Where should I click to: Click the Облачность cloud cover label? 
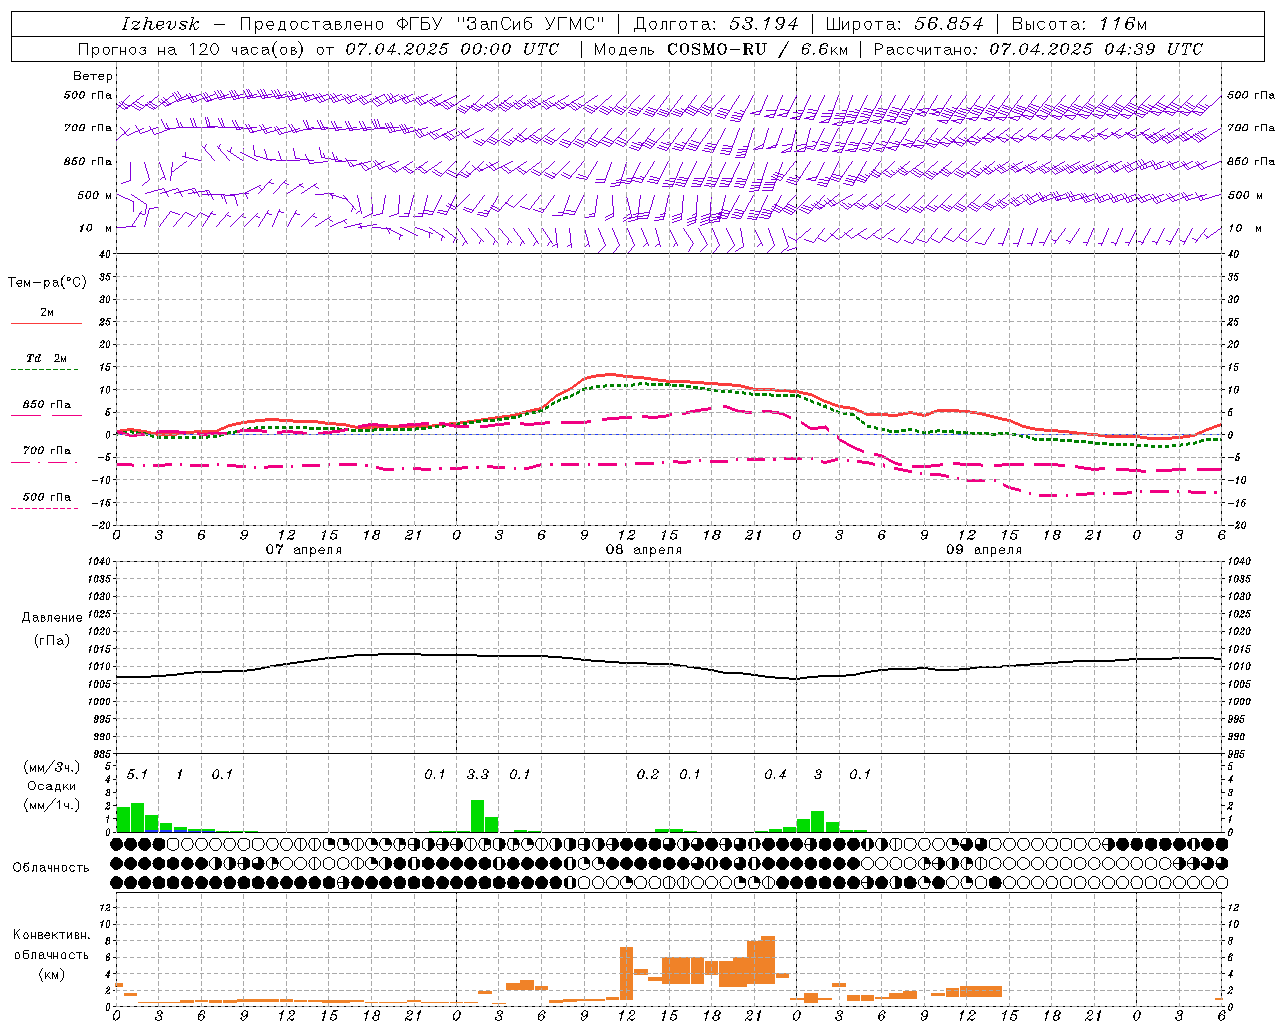(51, 868)
